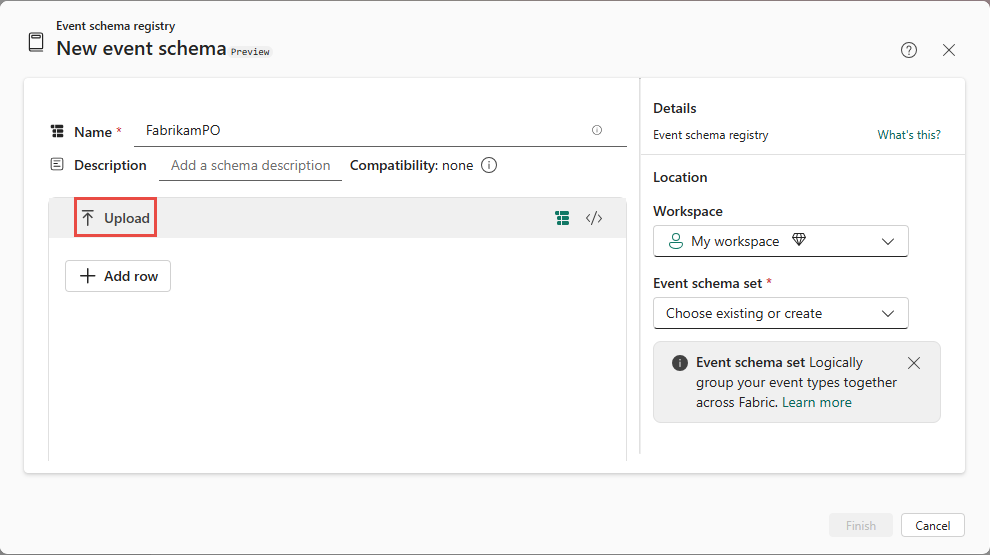Click the workspace diamond premium icon
The height and width of the screenshot is (555, 990).
pos(798,241)
